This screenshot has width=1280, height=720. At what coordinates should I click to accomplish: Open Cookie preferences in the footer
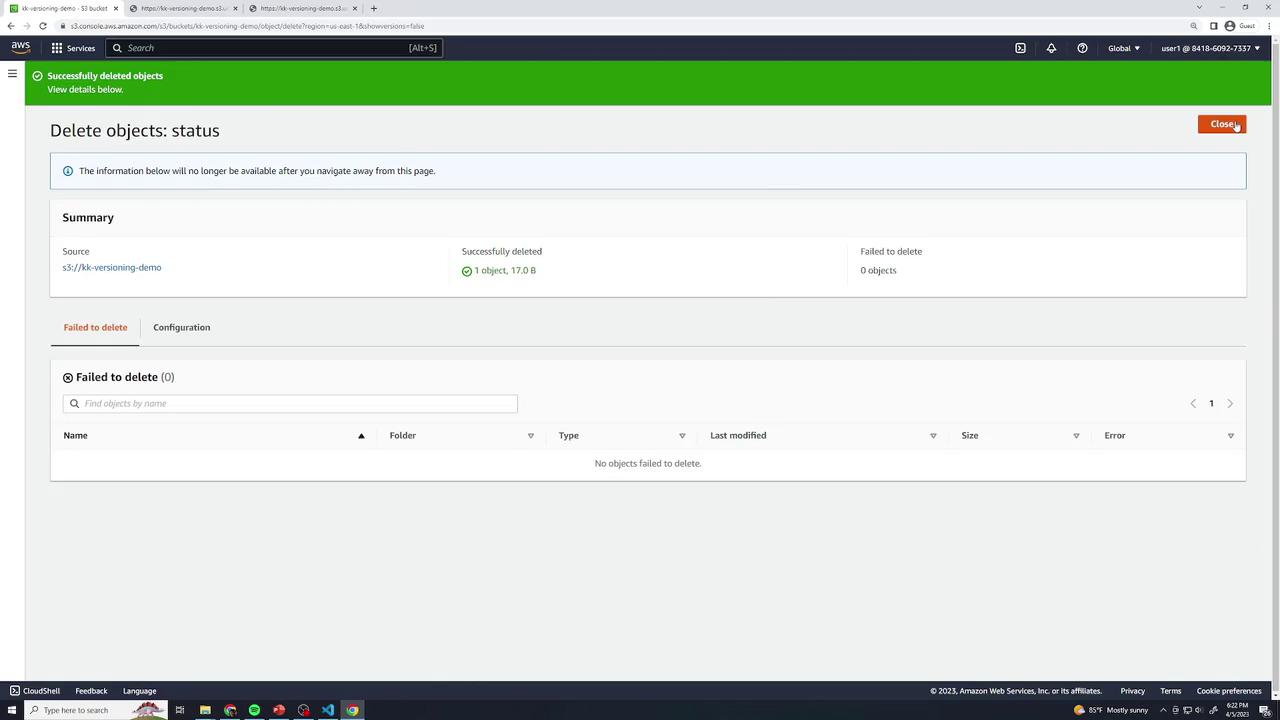pyautogui.click(x=1229, y=691)
